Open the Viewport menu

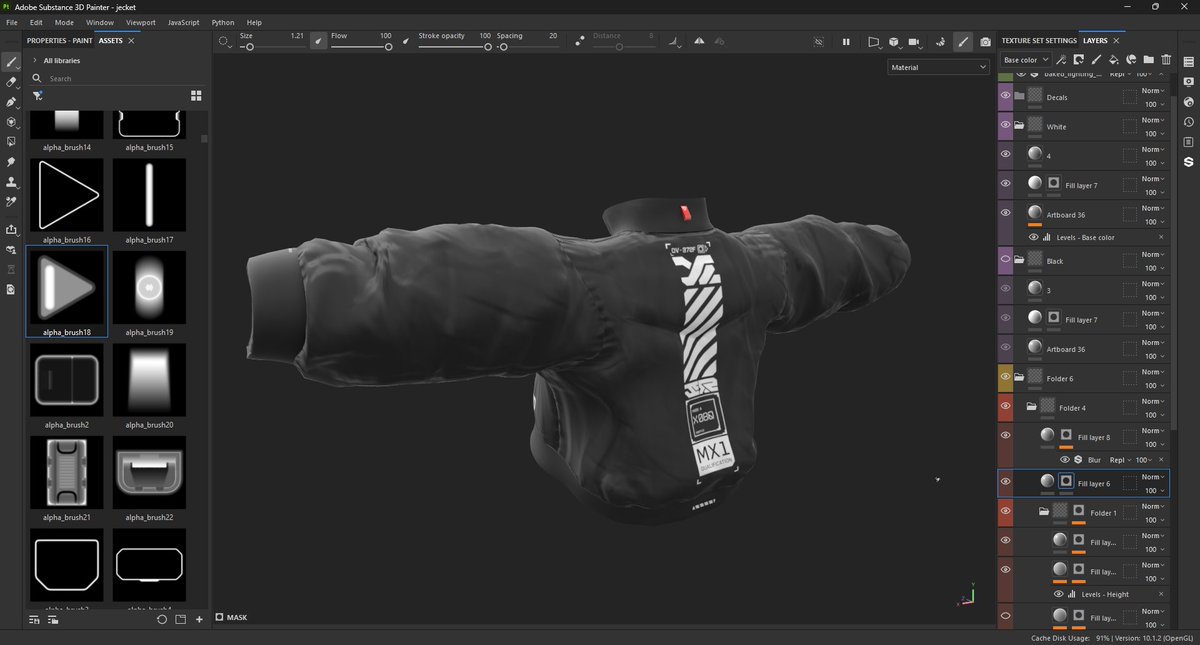pos(140,22)
